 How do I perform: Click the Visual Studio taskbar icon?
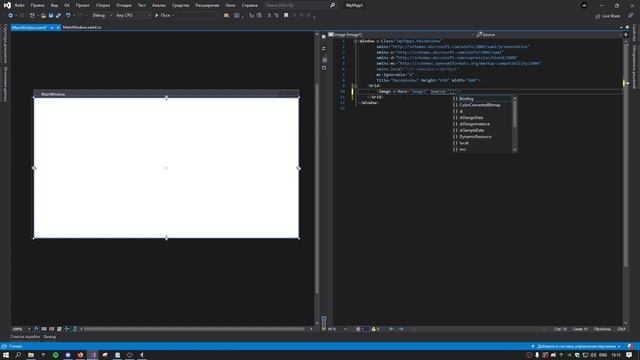[92, 355]
